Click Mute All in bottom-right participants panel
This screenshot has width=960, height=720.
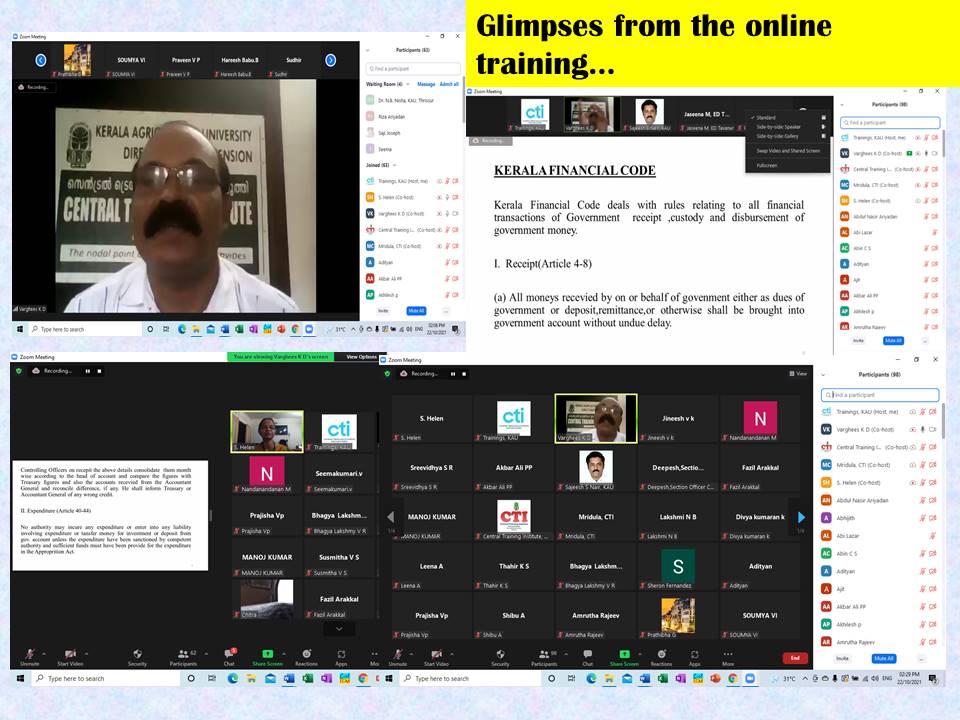(x=884, y=659)
